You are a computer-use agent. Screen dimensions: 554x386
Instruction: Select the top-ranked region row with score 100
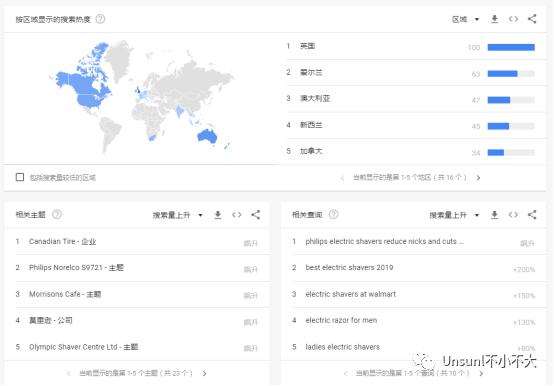pyautogui.click(x=411, y=47)
